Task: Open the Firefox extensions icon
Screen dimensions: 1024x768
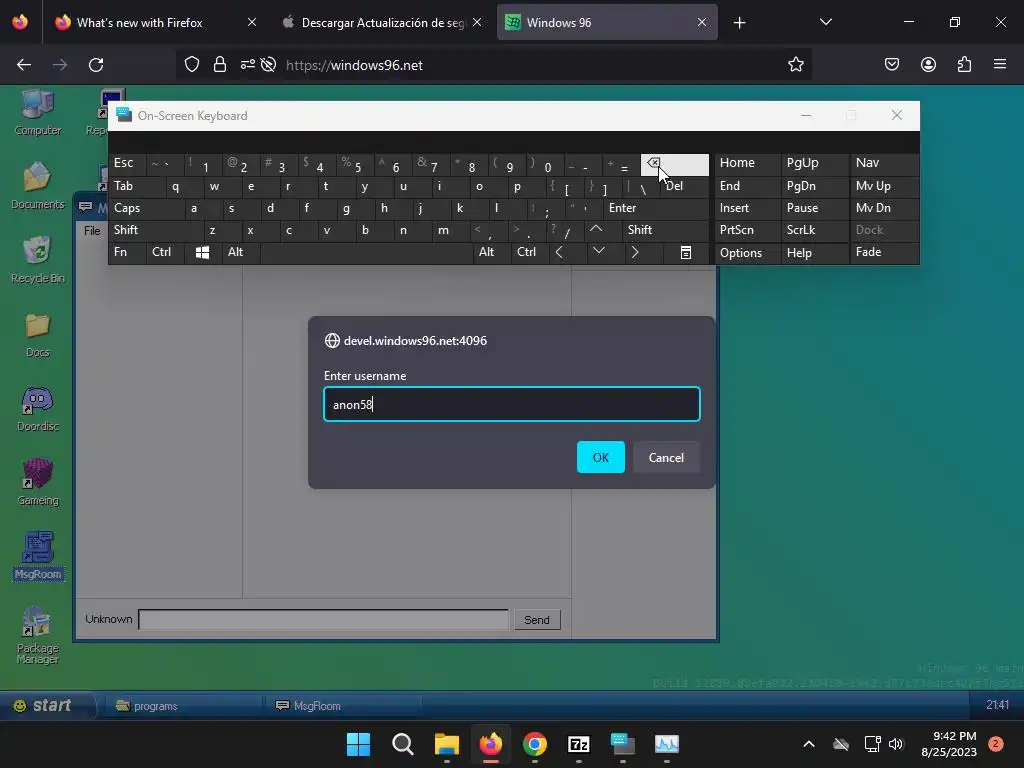Action: tap(964, 64)
